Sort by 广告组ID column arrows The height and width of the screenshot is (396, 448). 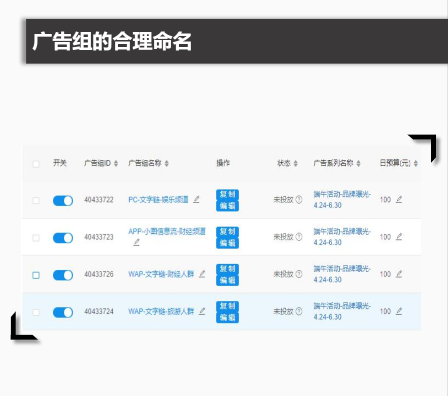coord(116,163)
